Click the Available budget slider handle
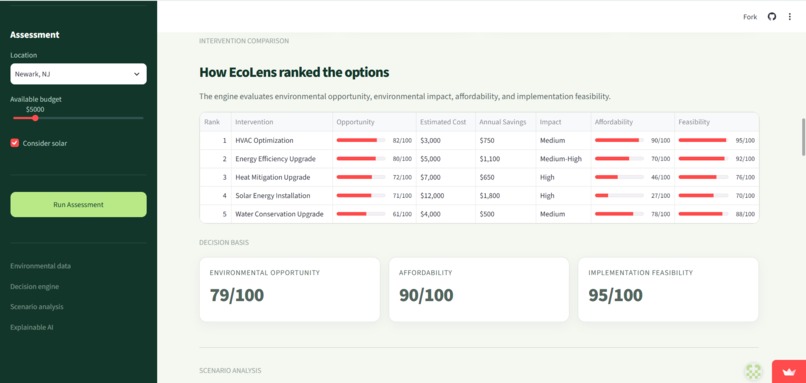This screenshot has height=383, width=806. (35, 118)
